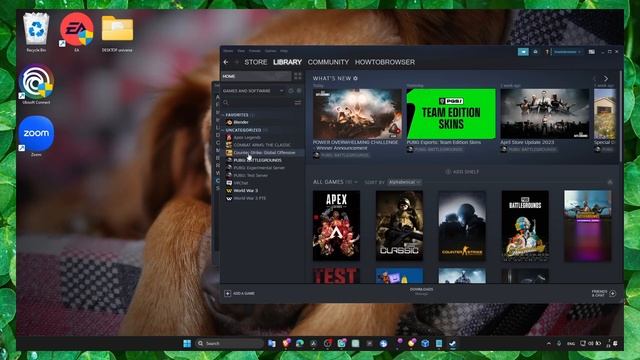The width and height of the screenshot is (640, 360).
Task: Go back with the Steam back arrow
Action: 226,62
